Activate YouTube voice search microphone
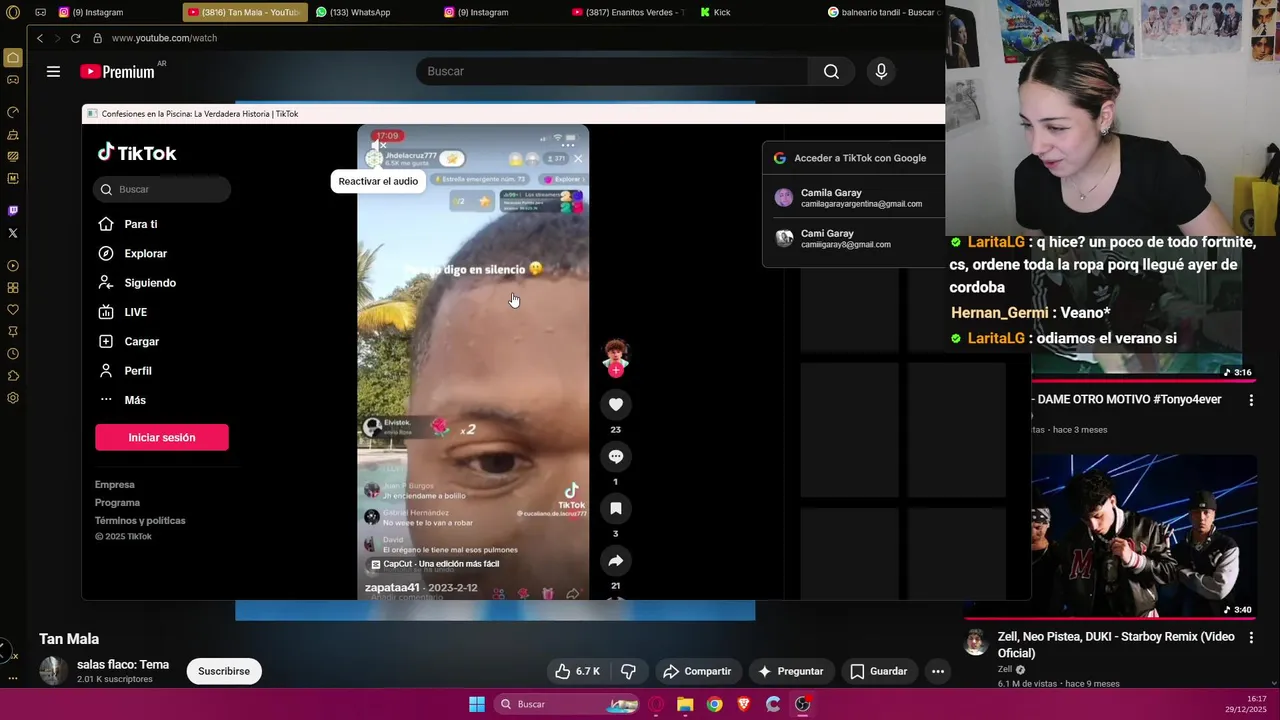This screenshot has height=720, width=1280. [881, 71]
